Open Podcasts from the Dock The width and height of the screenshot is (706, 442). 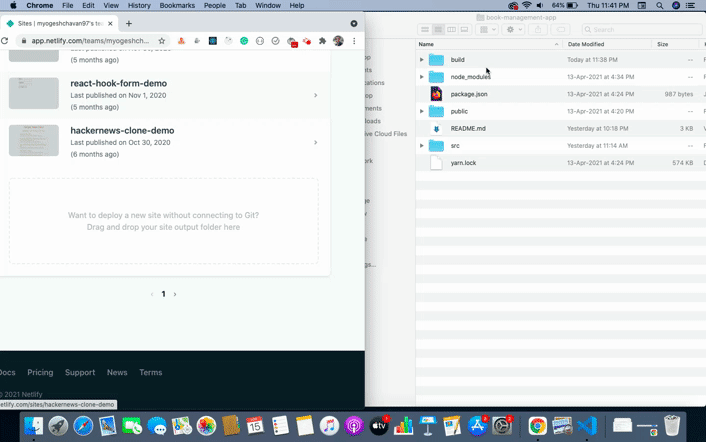coord(354,425)
